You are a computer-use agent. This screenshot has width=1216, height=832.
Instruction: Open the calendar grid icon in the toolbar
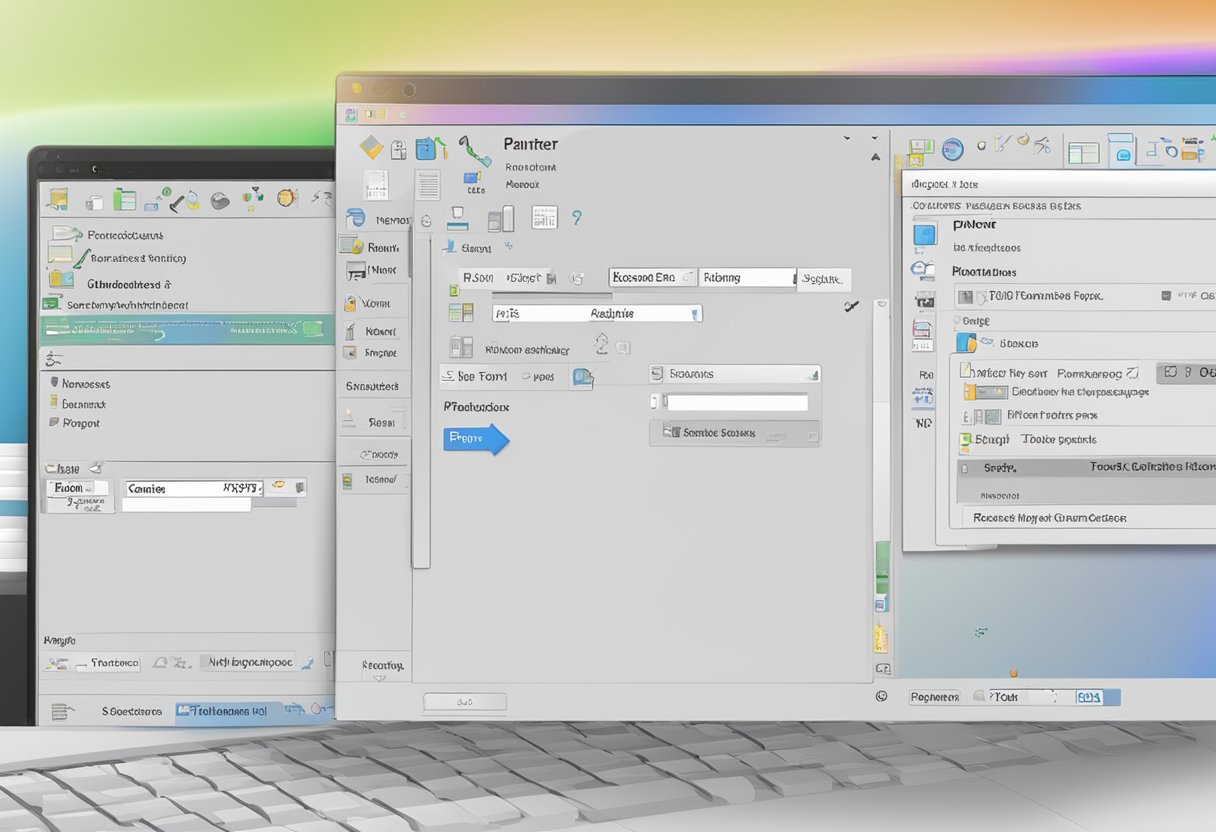point(544,217)
